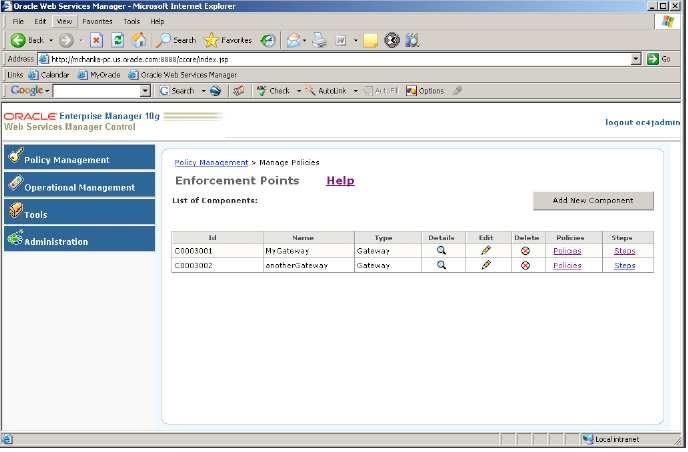The image size is (688, 452).
Task: Open Steps link for anotherGateway
Action: pyautogui.click(x=624, y=265)
